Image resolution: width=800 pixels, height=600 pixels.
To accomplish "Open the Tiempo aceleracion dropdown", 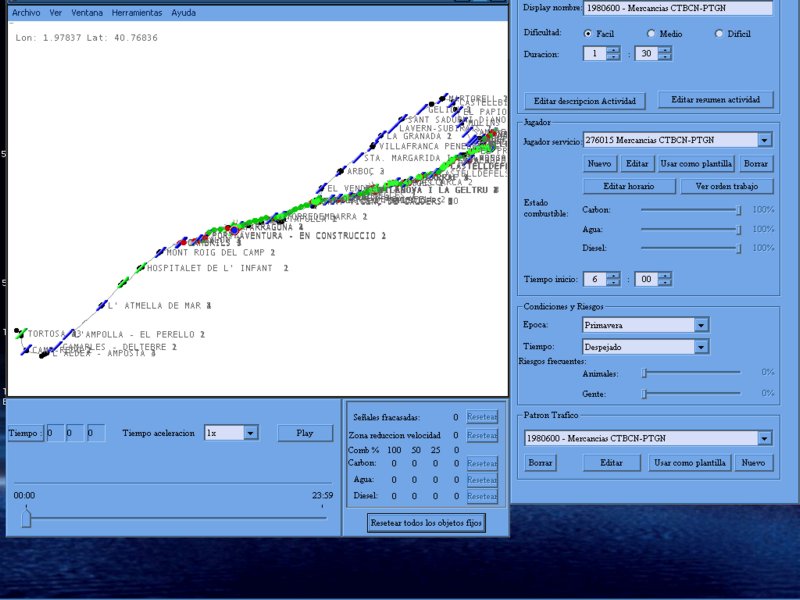I will point(250,433).
